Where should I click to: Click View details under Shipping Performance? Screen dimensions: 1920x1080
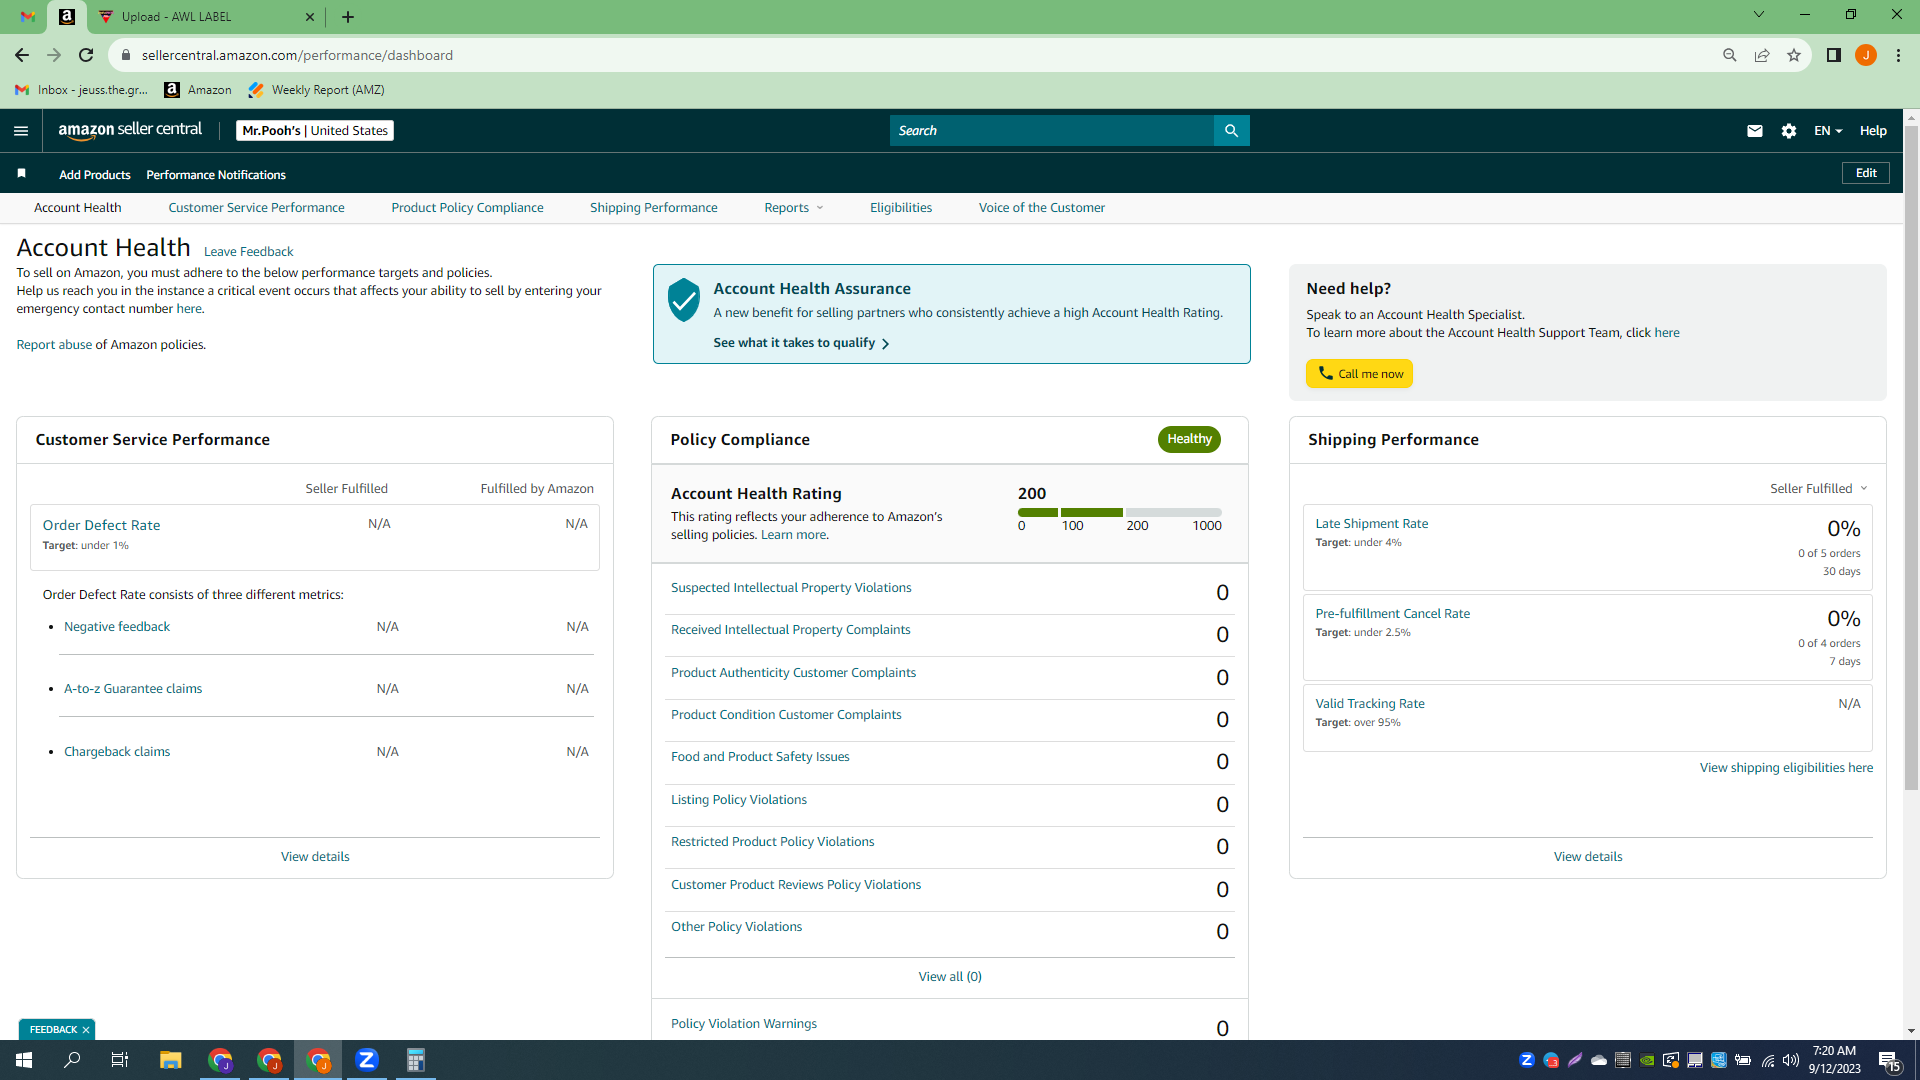pos(1588,857)
